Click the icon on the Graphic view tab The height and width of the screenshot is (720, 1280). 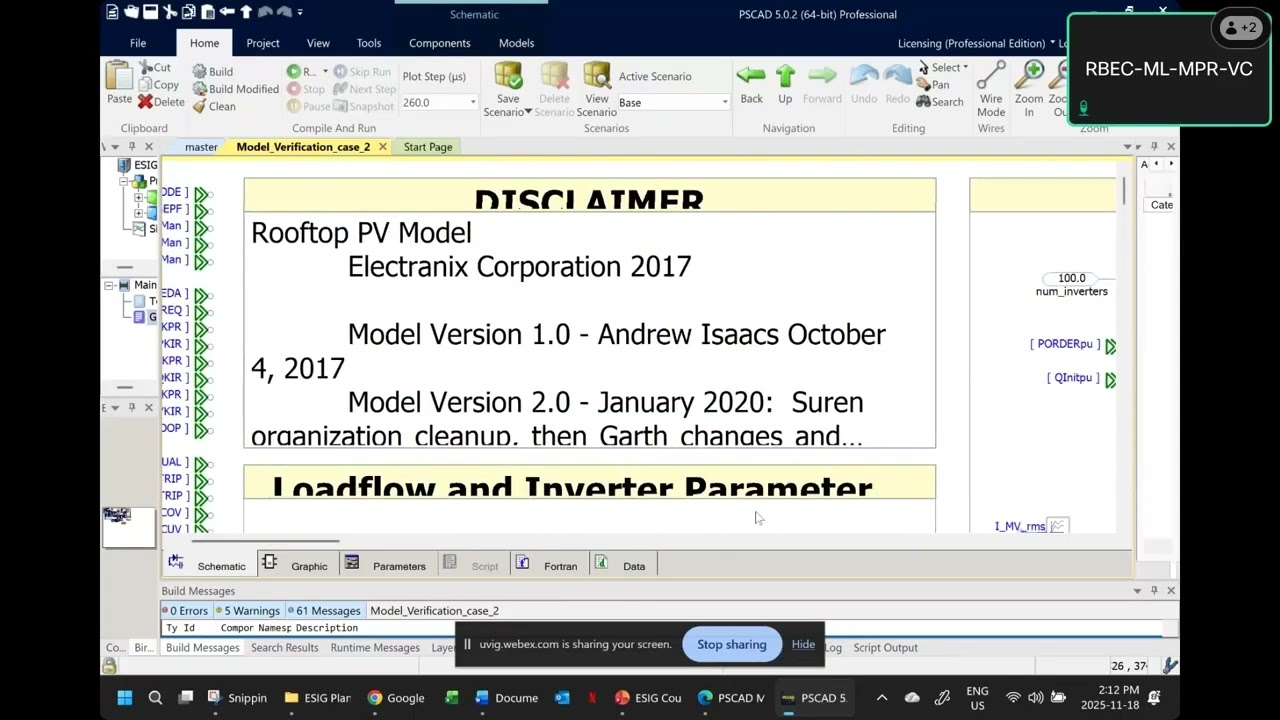point(269,563)
